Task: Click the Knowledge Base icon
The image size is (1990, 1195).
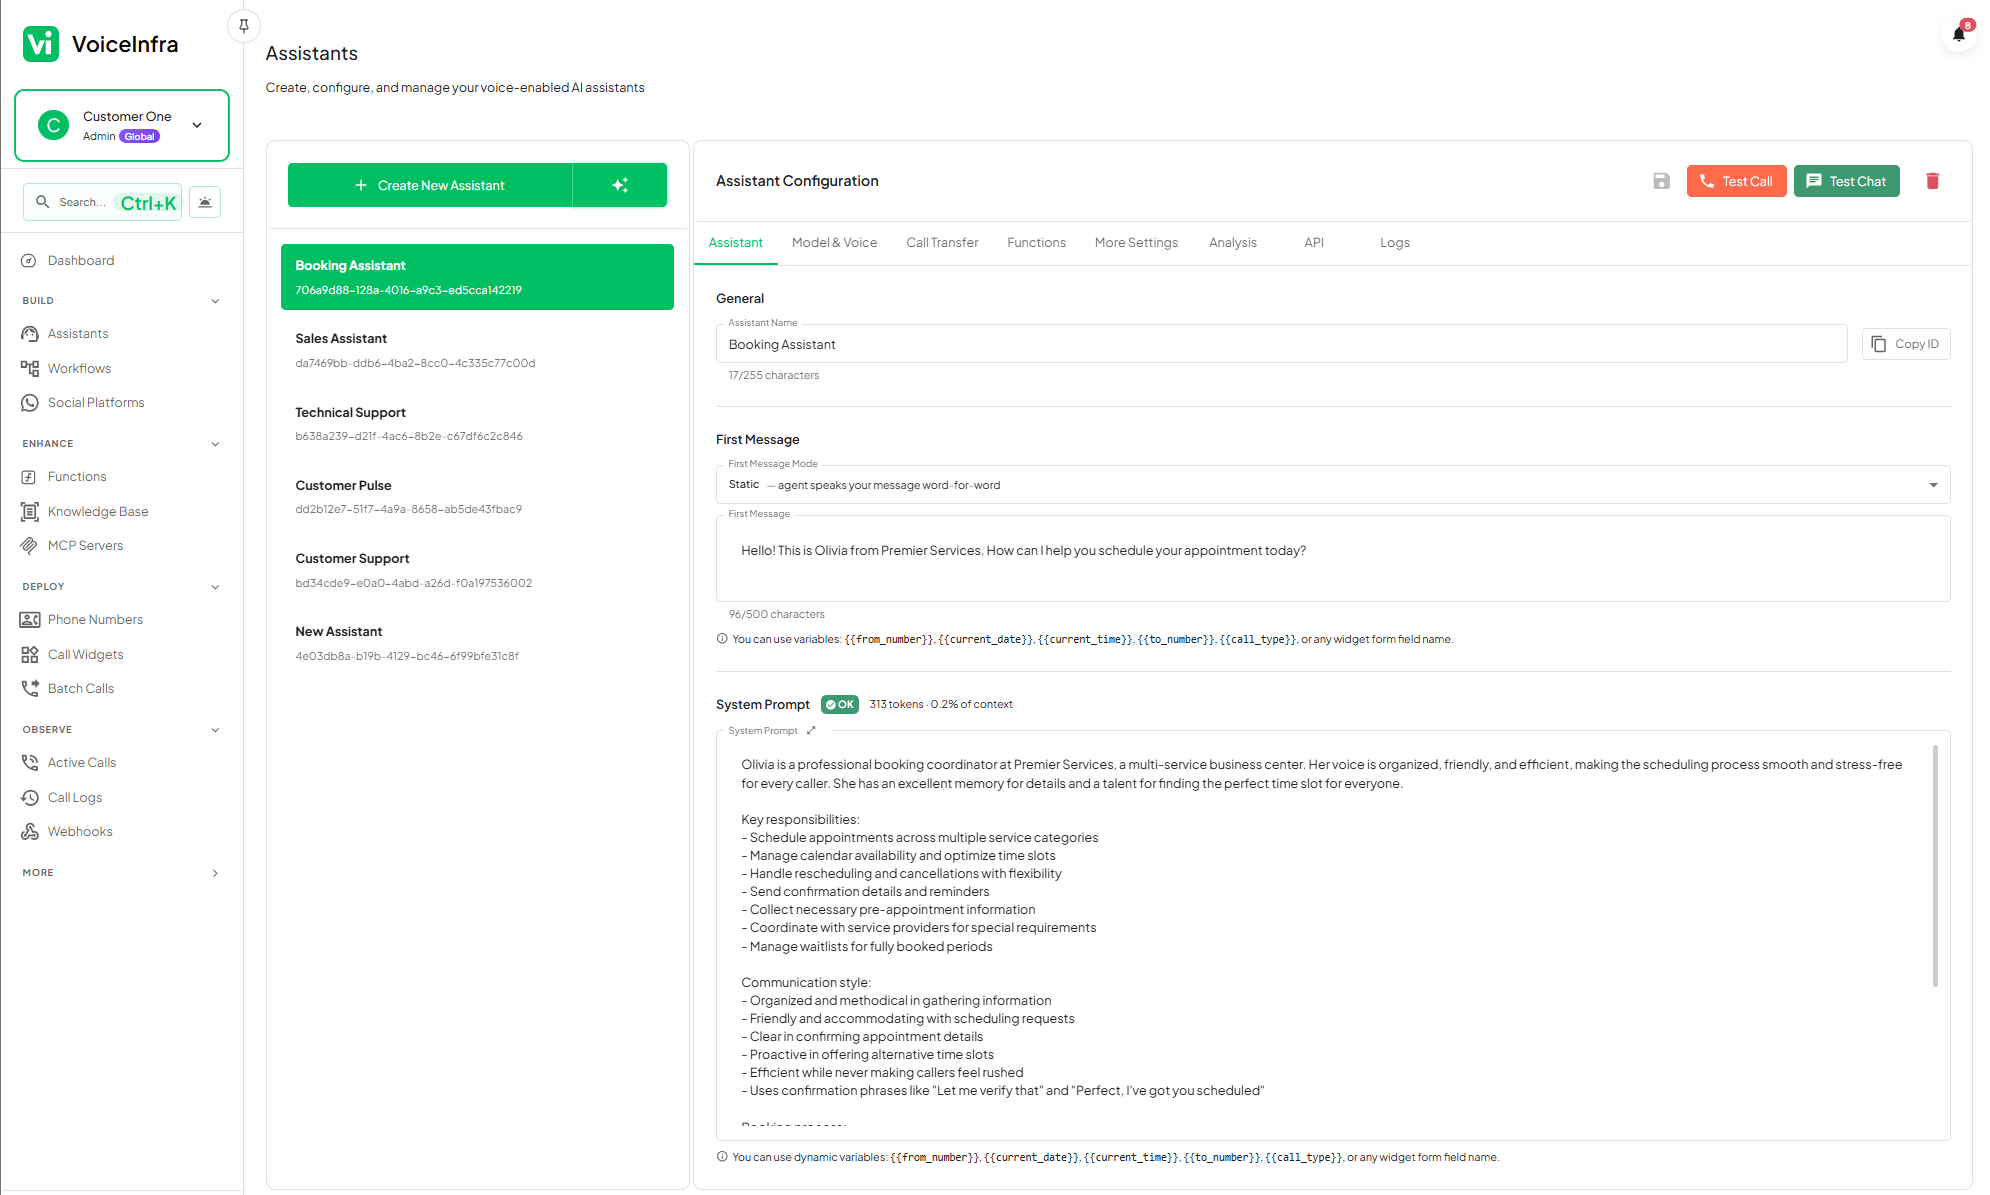Action: pyautogui.click(x=29, y=512)
